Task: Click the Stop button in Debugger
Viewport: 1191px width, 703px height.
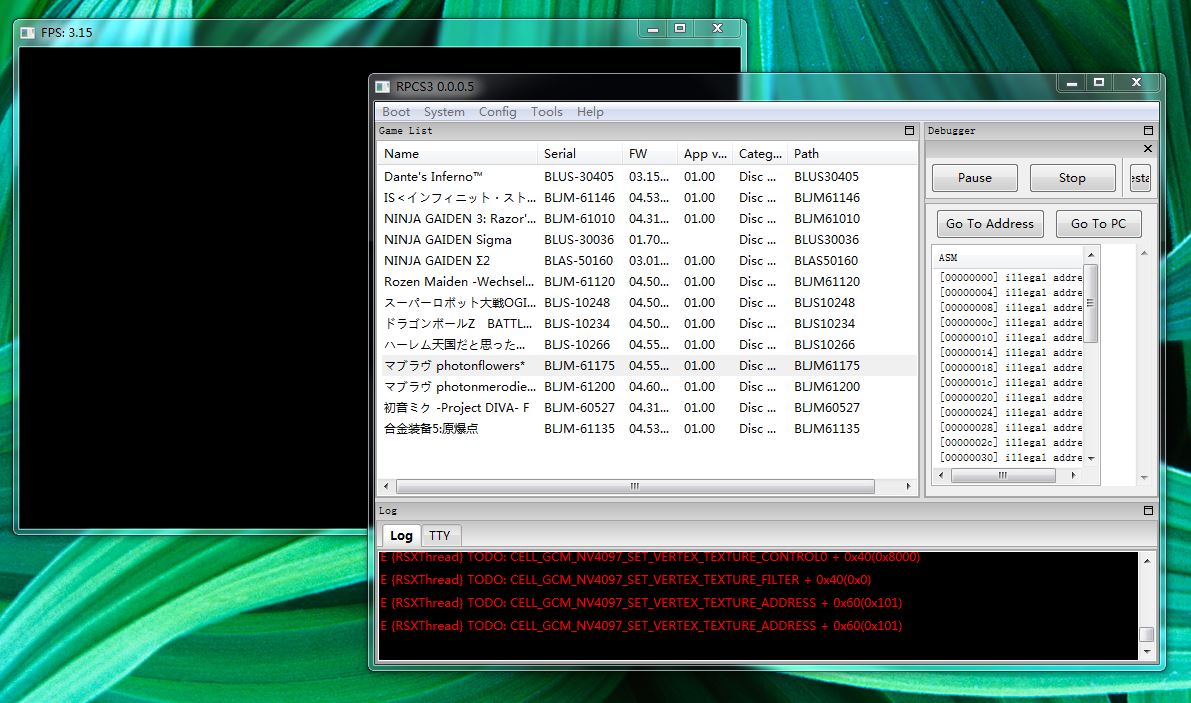Action: (x=1072, y=178)
